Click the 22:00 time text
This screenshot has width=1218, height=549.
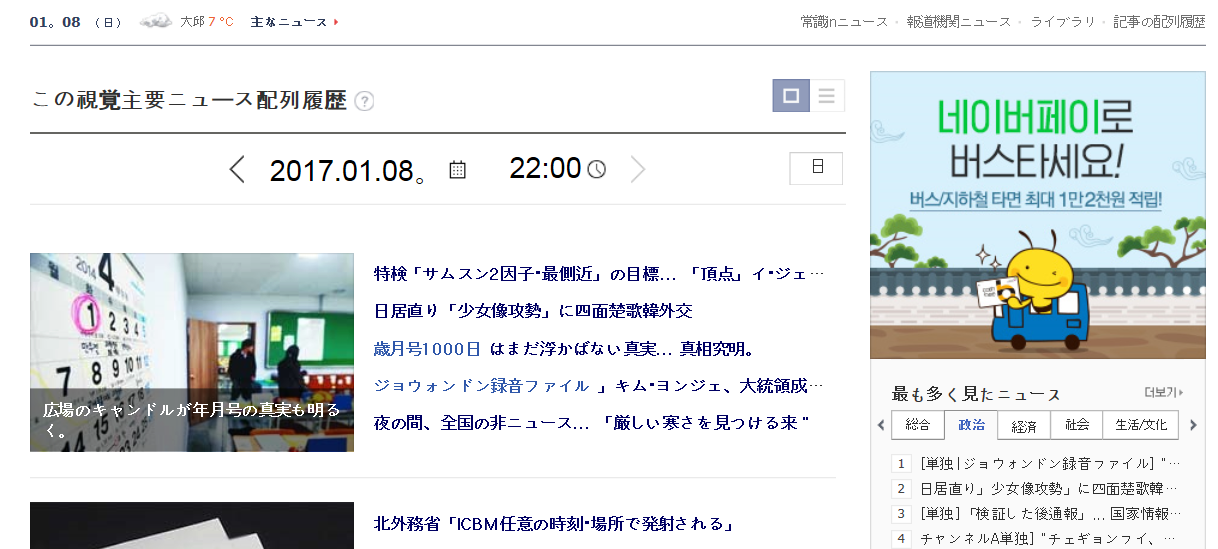545,168
